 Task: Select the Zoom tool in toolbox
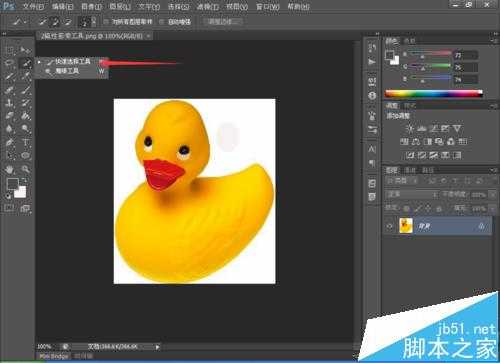[25, 169]
